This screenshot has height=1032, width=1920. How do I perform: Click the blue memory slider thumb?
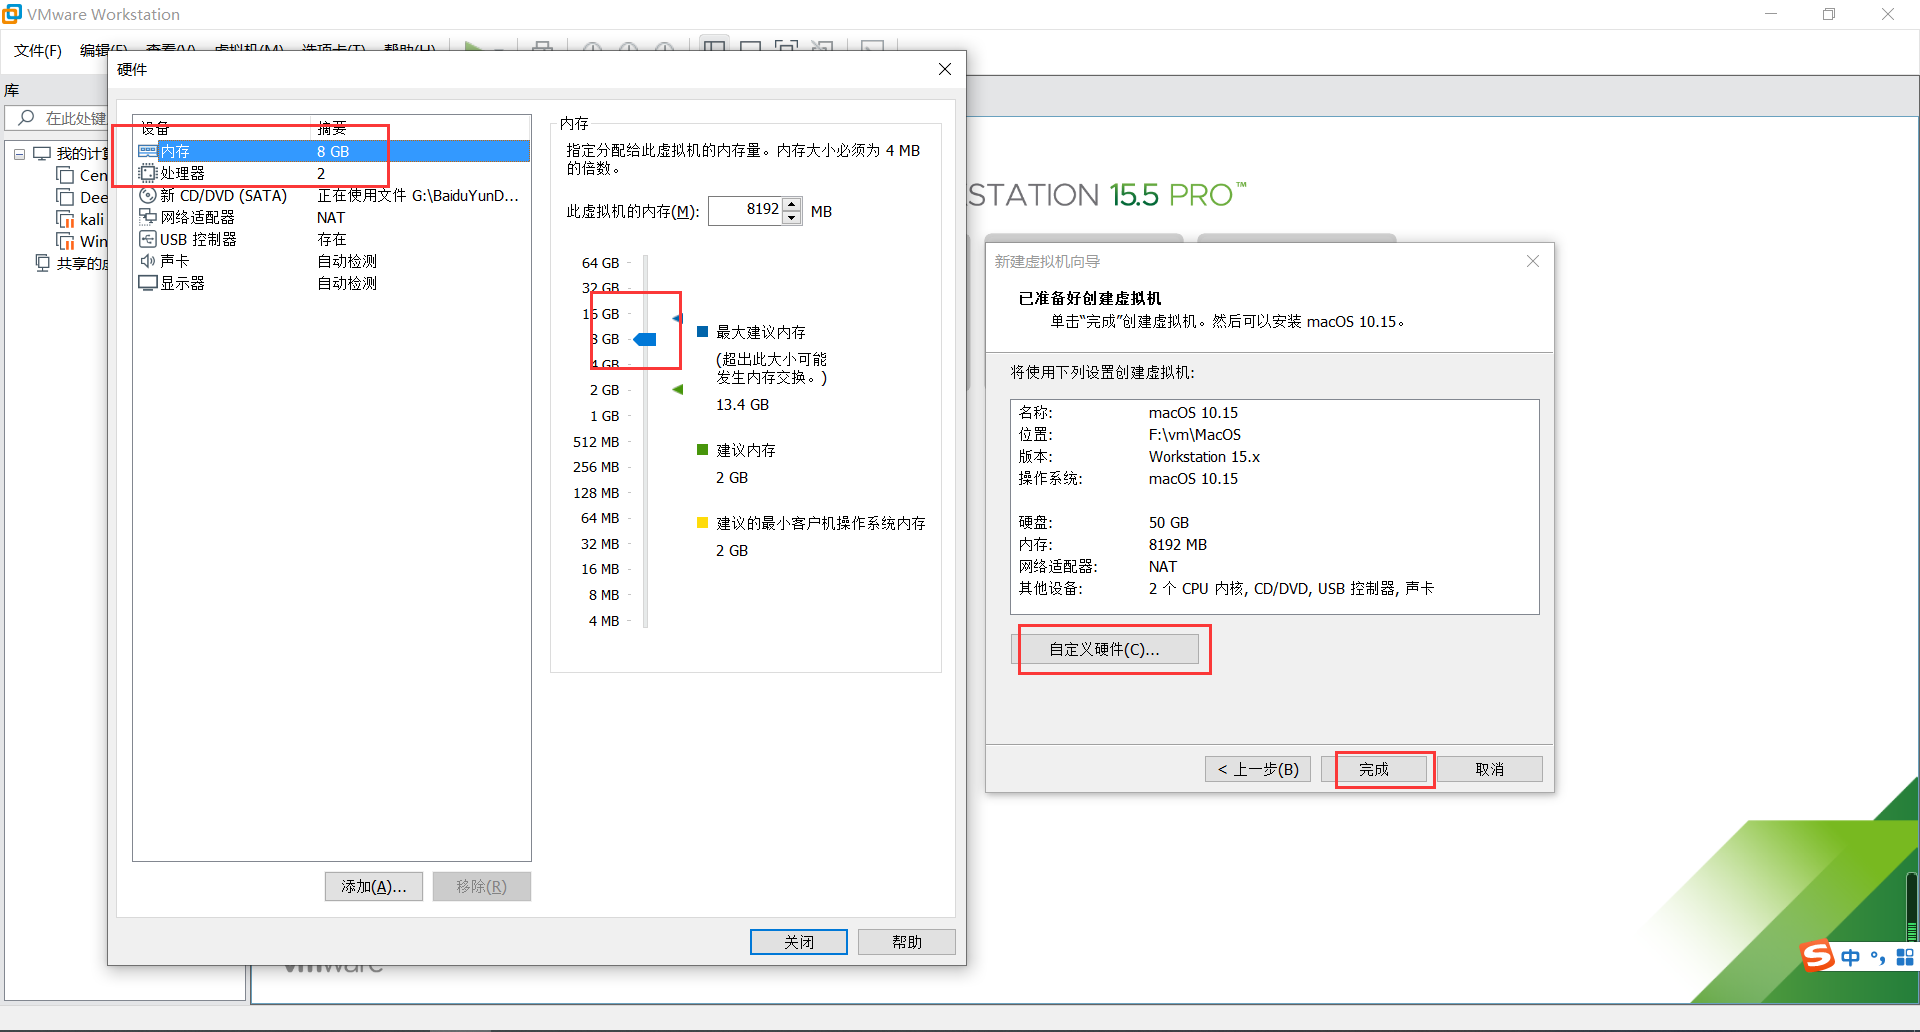click(x=645, y=339)
